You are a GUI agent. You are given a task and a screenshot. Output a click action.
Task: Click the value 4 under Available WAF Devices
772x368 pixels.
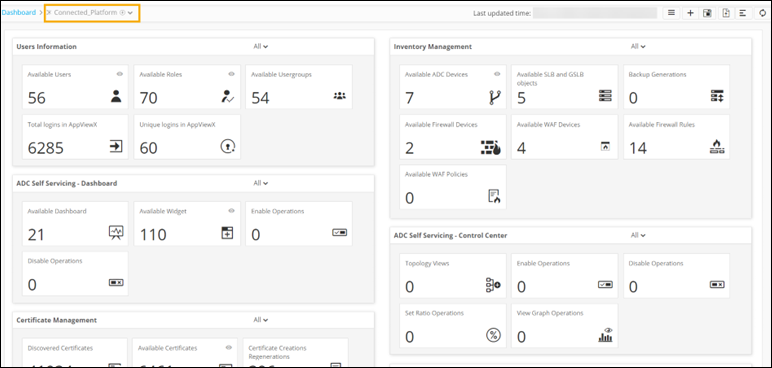pyautogui.click(x=521, y=148)
